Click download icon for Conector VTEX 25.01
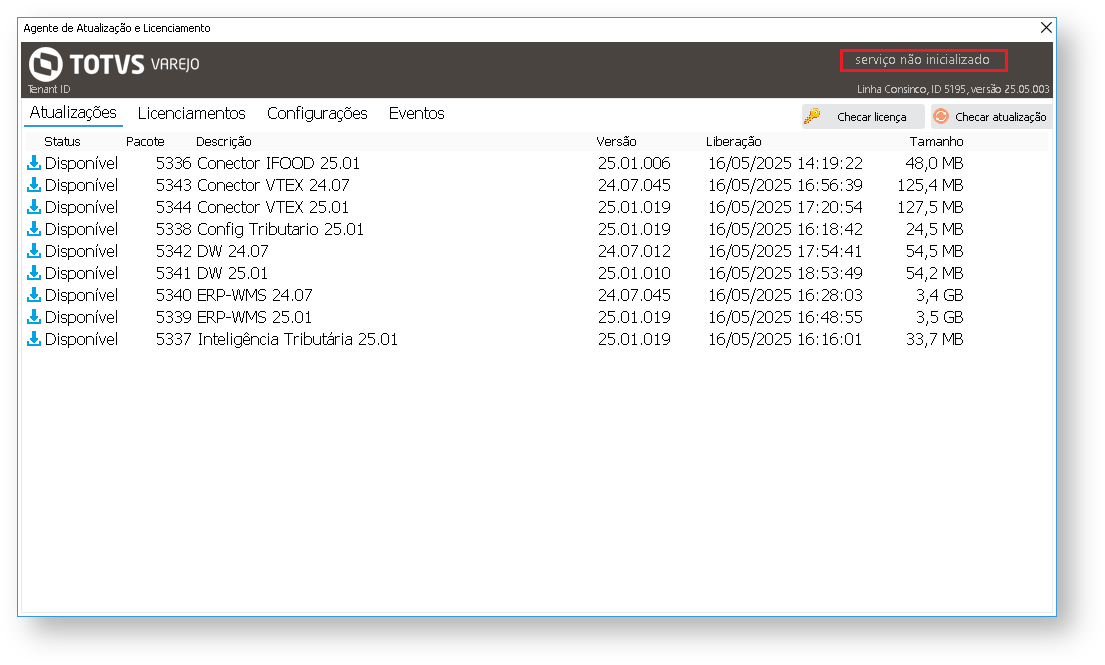 [34, 207]
